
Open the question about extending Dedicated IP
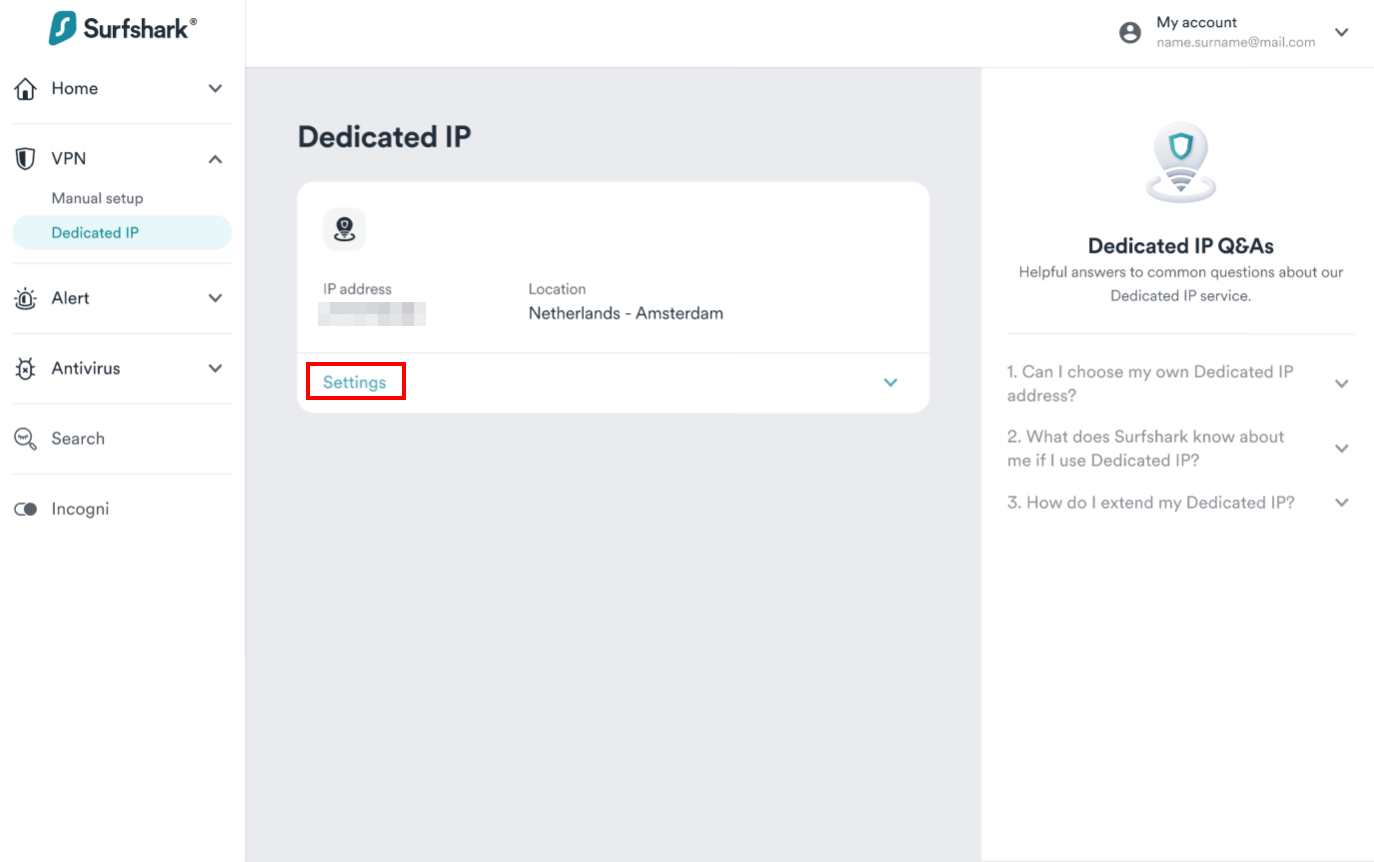[x=1341, y=503]
